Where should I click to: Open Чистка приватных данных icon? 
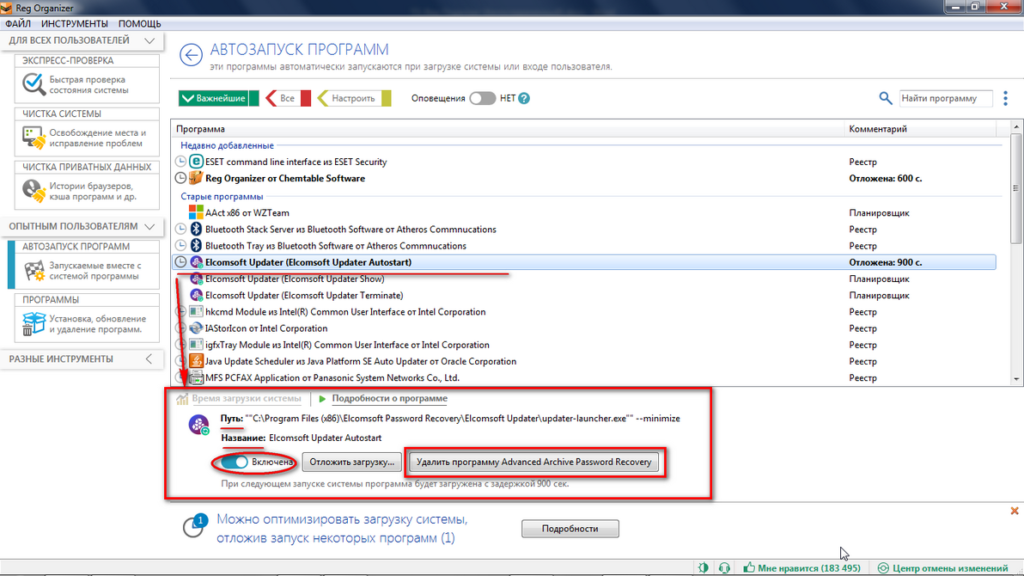32,191
